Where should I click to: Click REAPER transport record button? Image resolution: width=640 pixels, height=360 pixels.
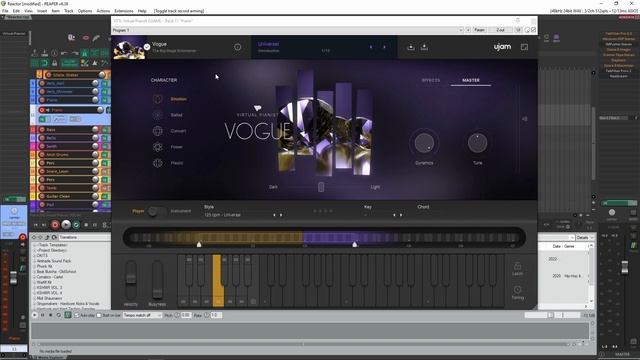55,224
